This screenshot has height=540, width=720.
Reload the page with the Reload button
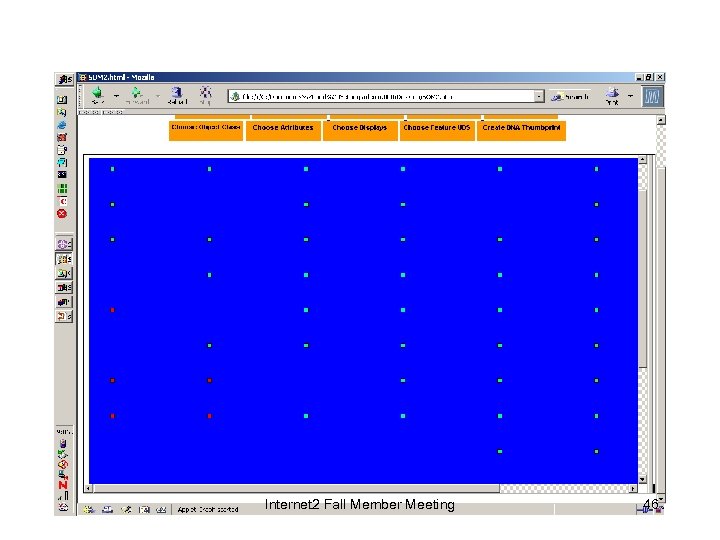[177, 96]
